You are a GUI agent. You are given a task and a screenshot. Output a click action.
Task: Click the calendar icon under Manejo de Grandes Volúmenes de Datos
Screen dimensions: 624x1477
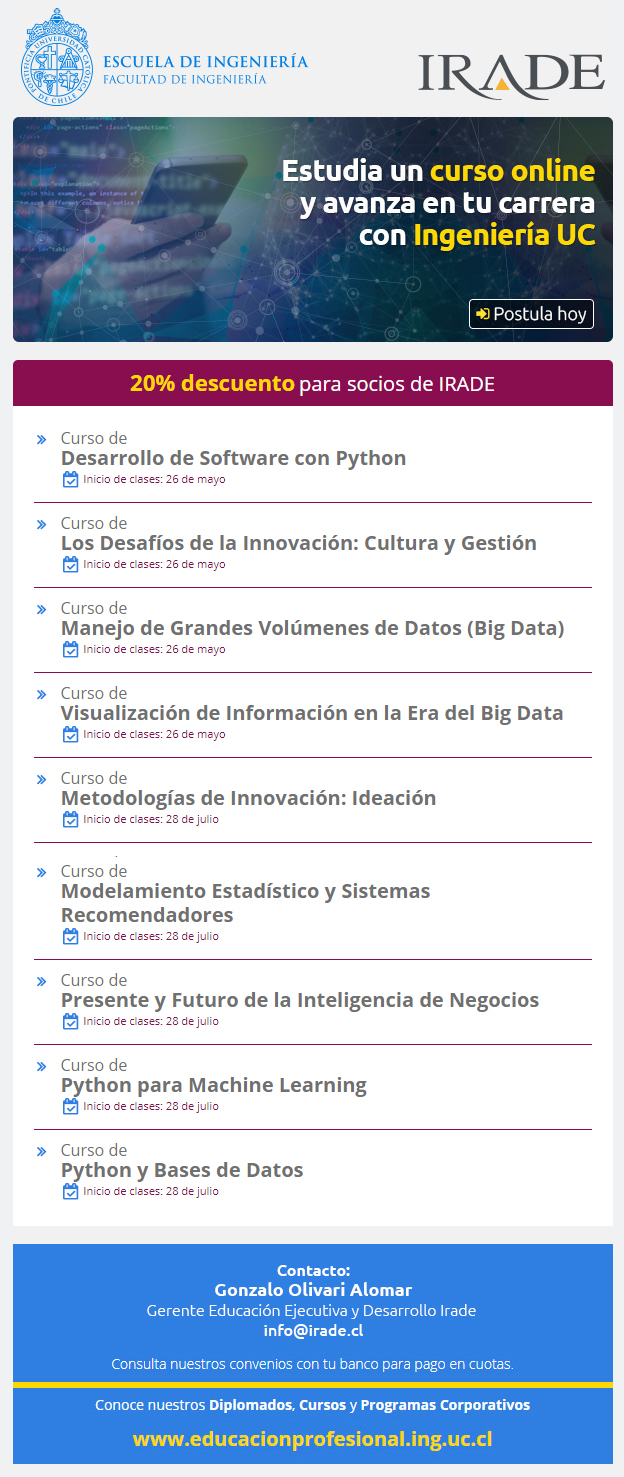point(71,649)
